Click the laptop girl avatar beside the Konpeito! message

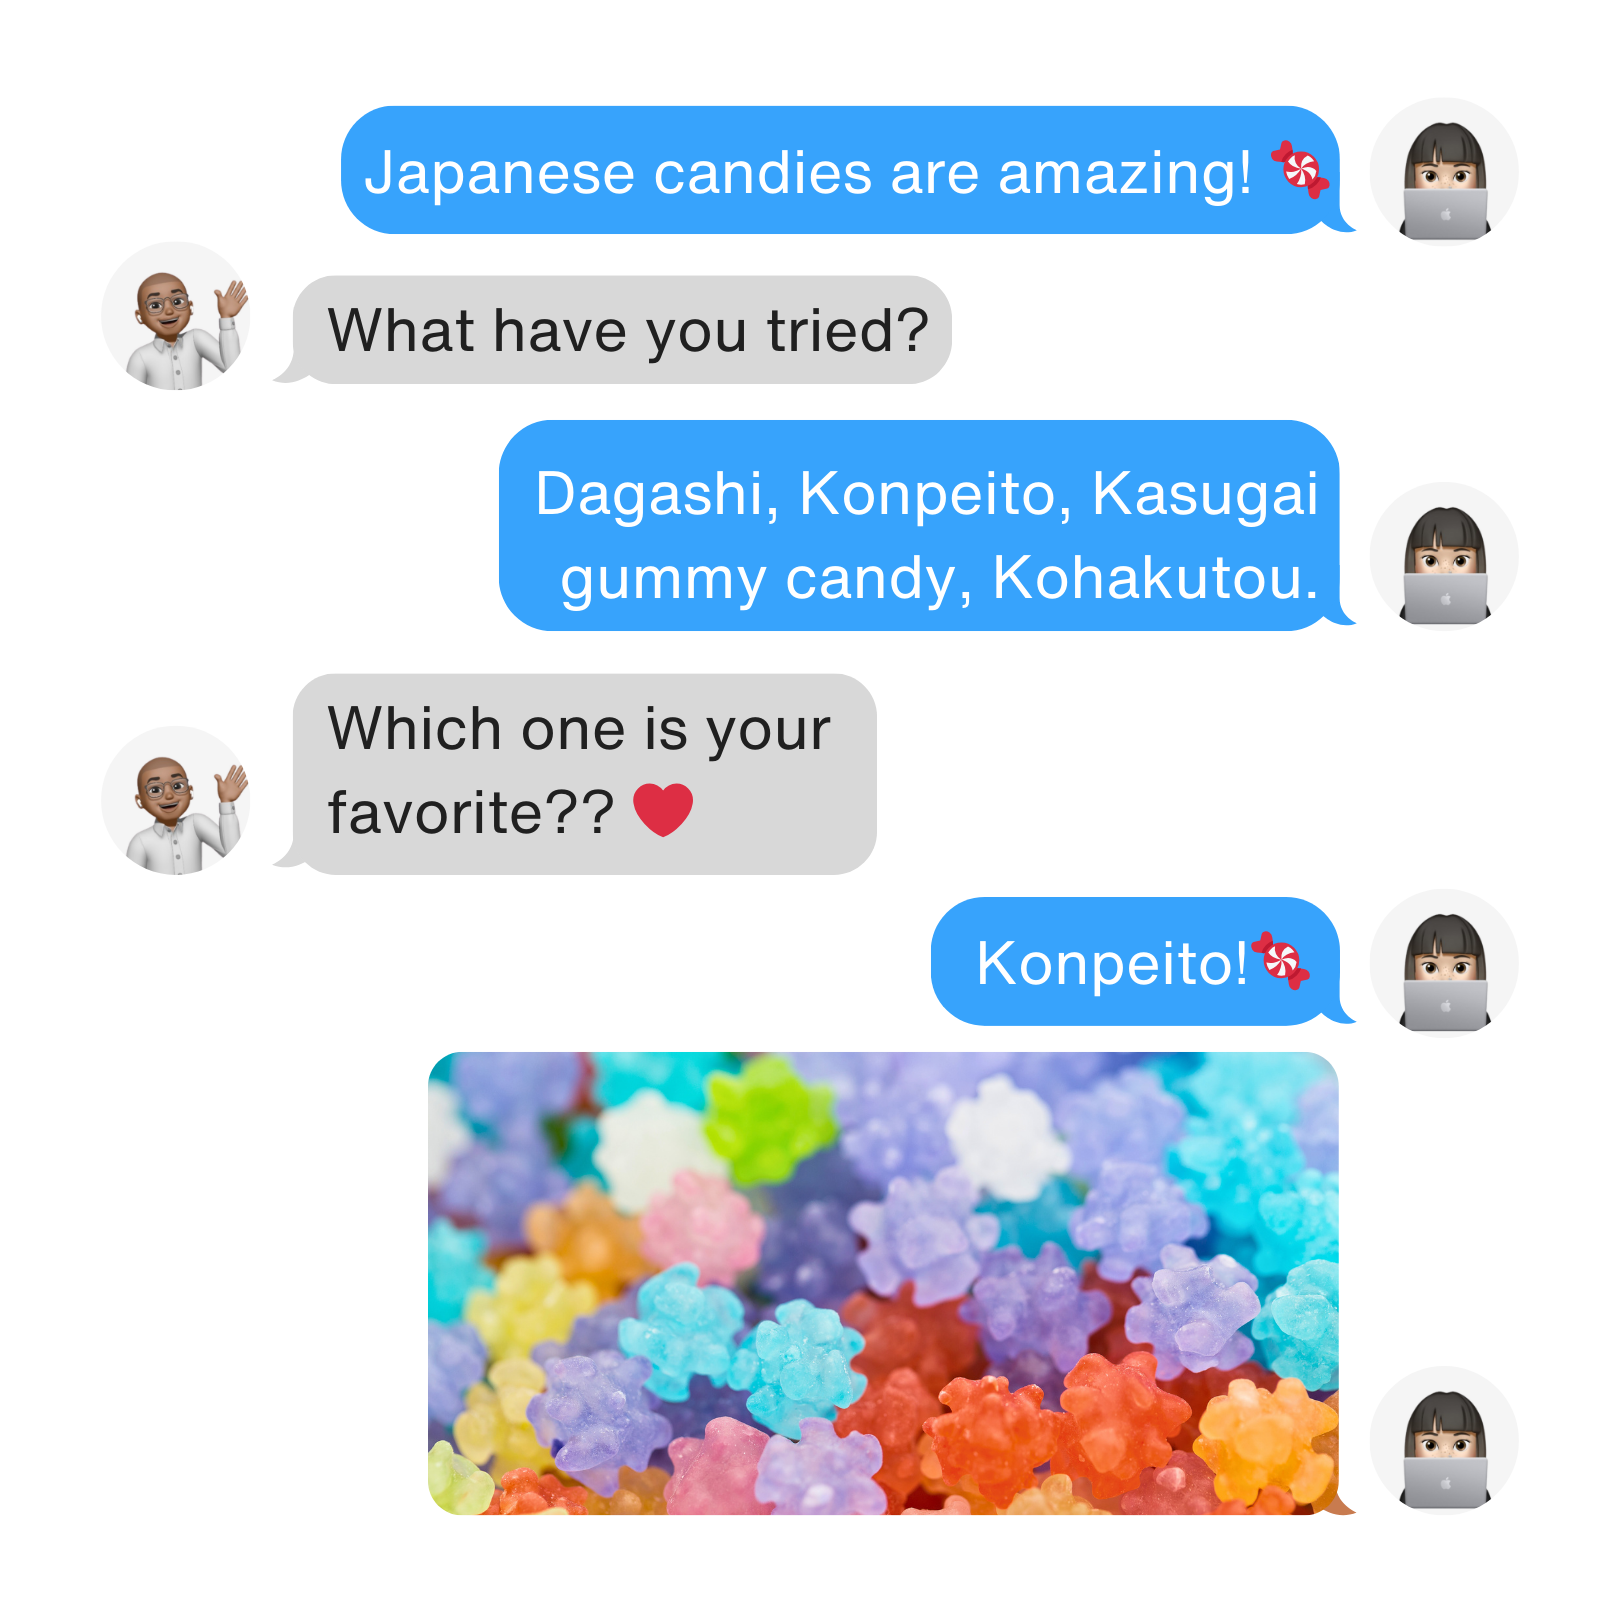pyautogui.click(x=1444, y=964)
